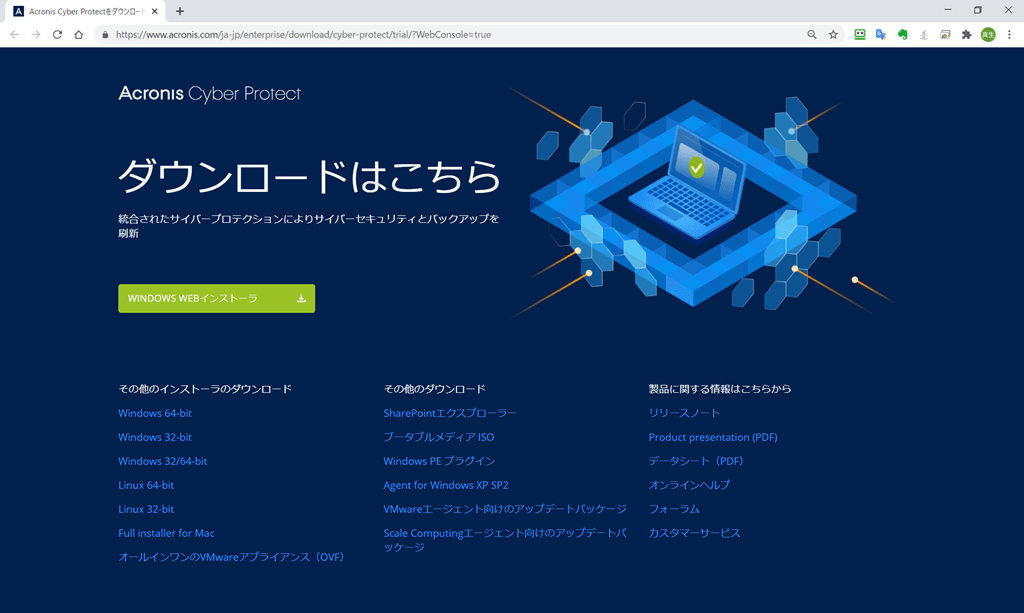This screenshot has height=613, width=1024.
Task: Download the Linux 32-bit installer
Action: point(146,509)
